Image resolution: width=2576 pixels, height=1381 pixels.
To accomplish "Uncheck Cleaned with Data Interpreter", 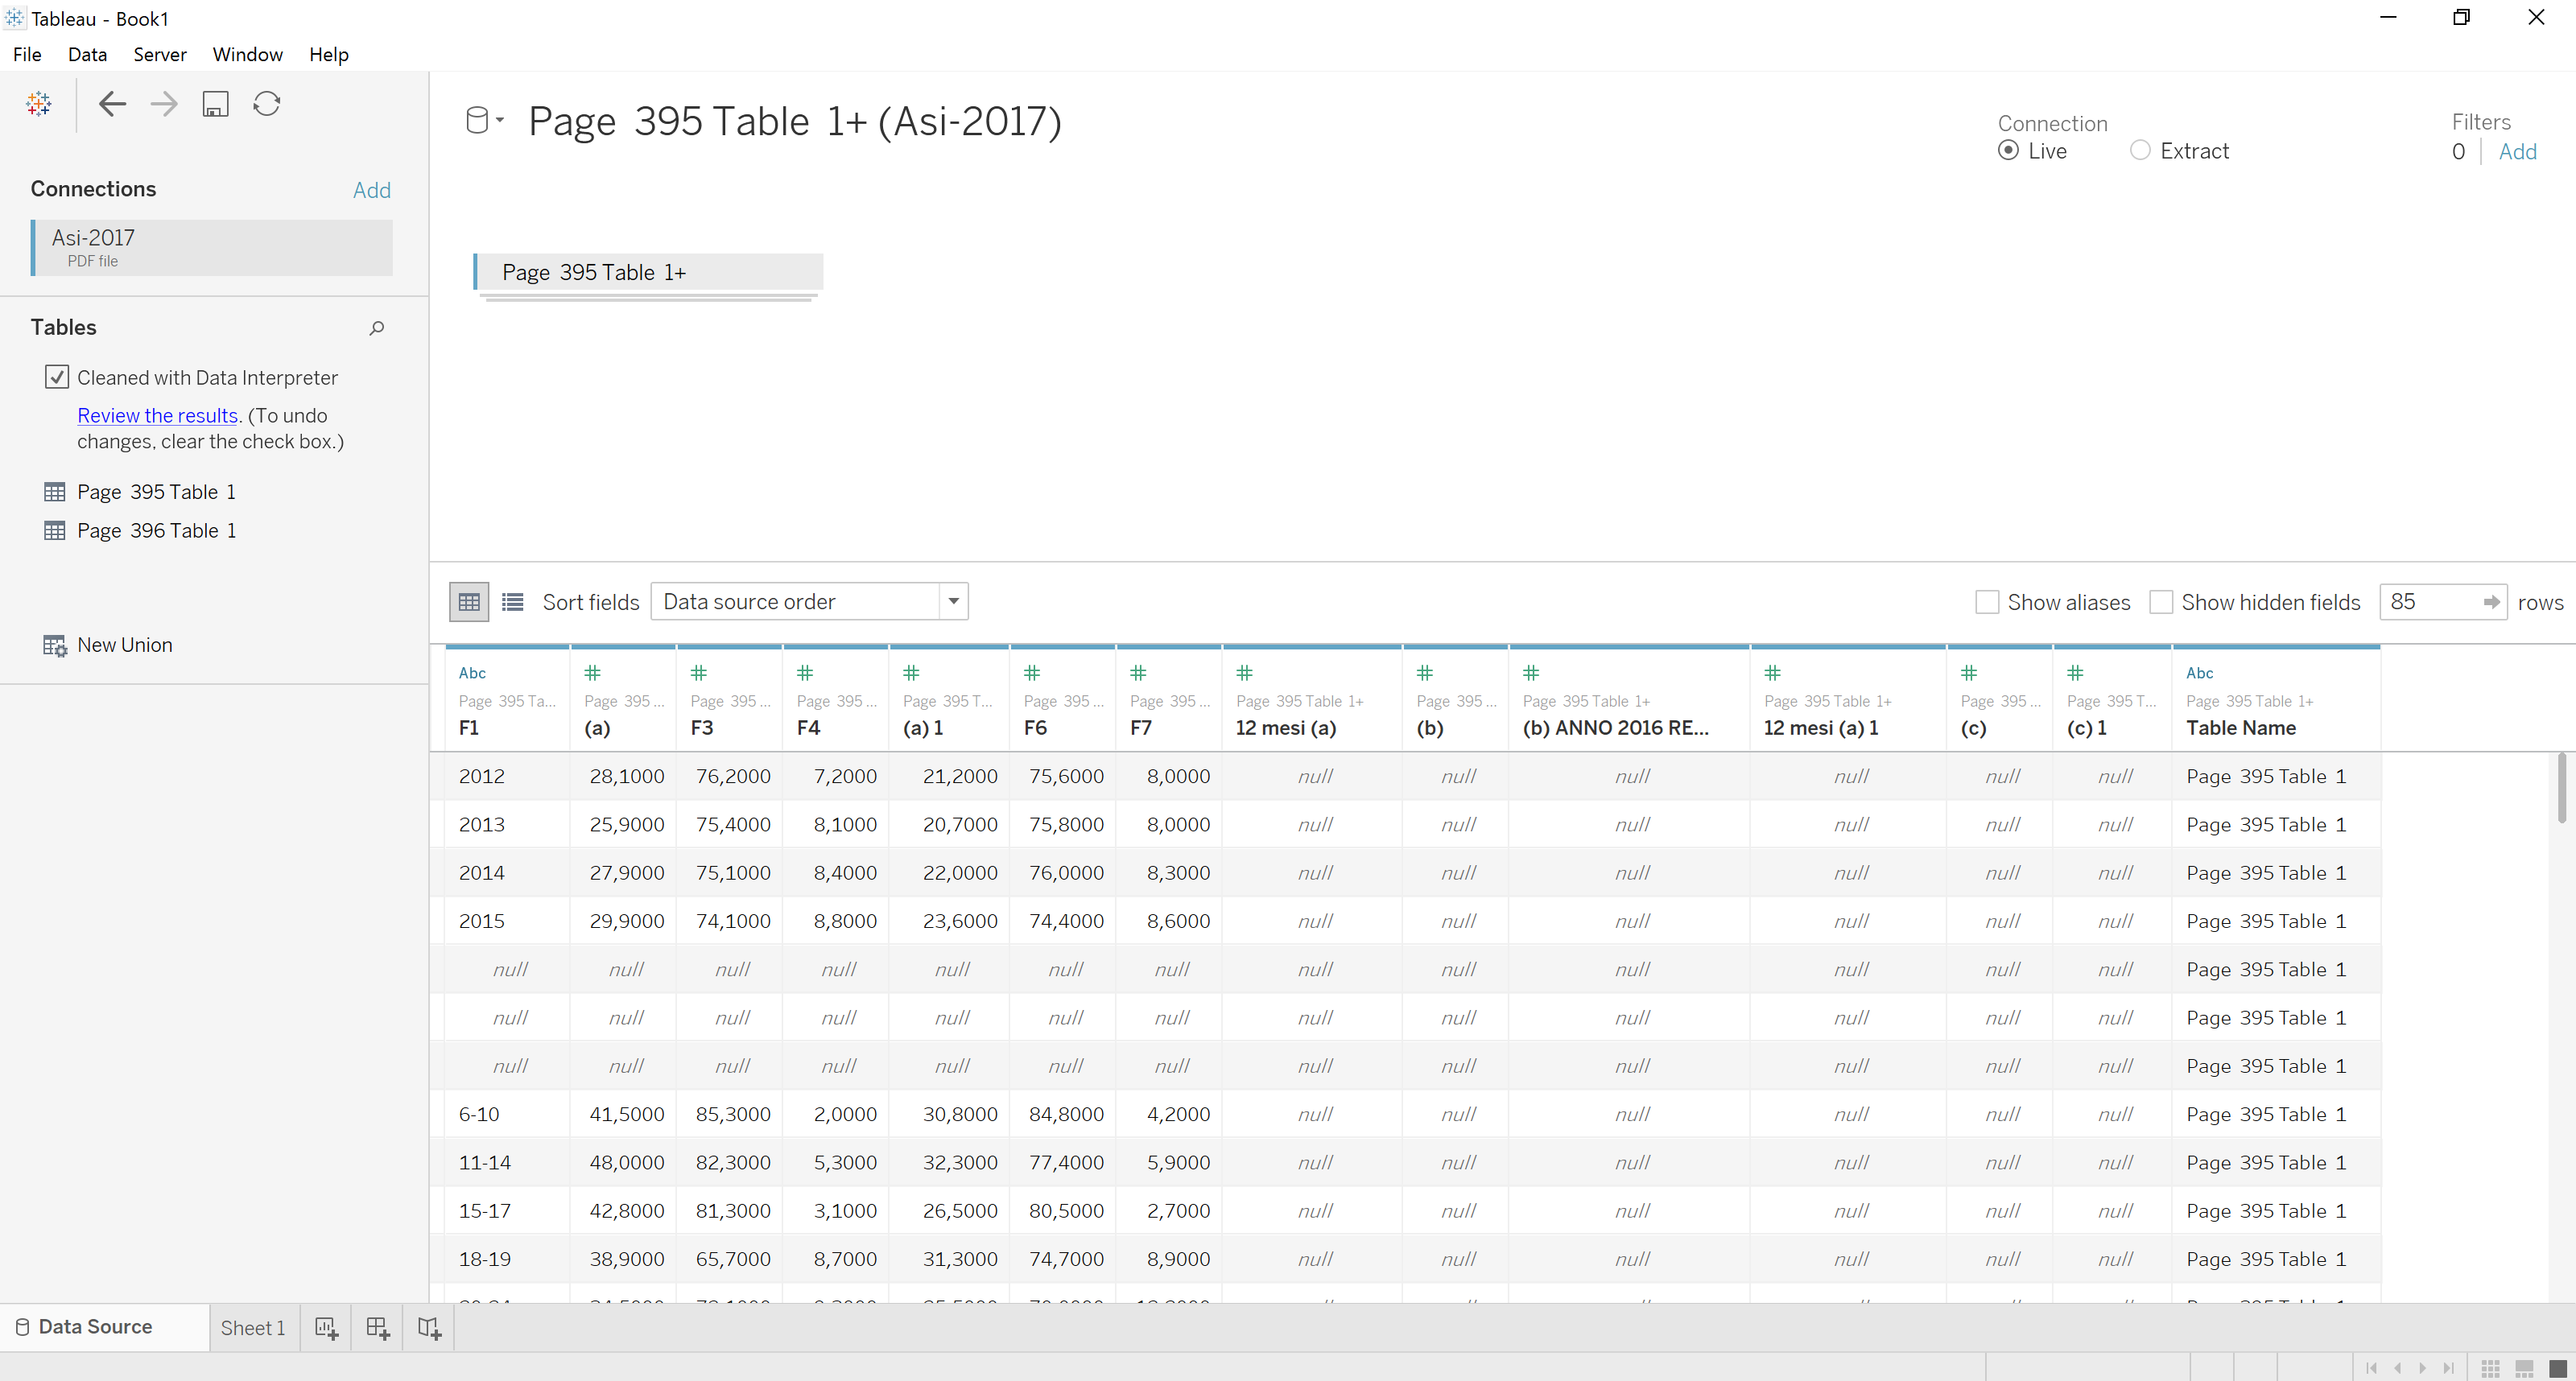I will coord(57,377).
